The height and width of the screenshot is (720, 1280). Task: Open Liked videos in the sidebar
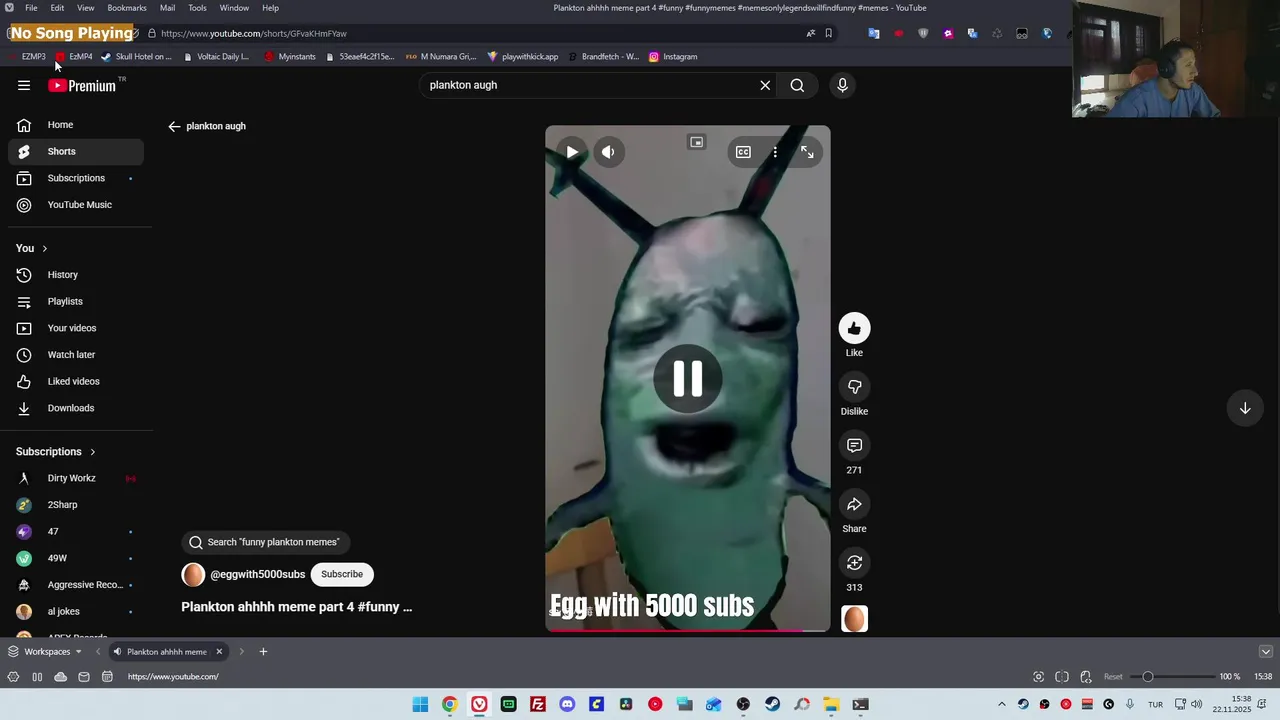pos(76,381)
